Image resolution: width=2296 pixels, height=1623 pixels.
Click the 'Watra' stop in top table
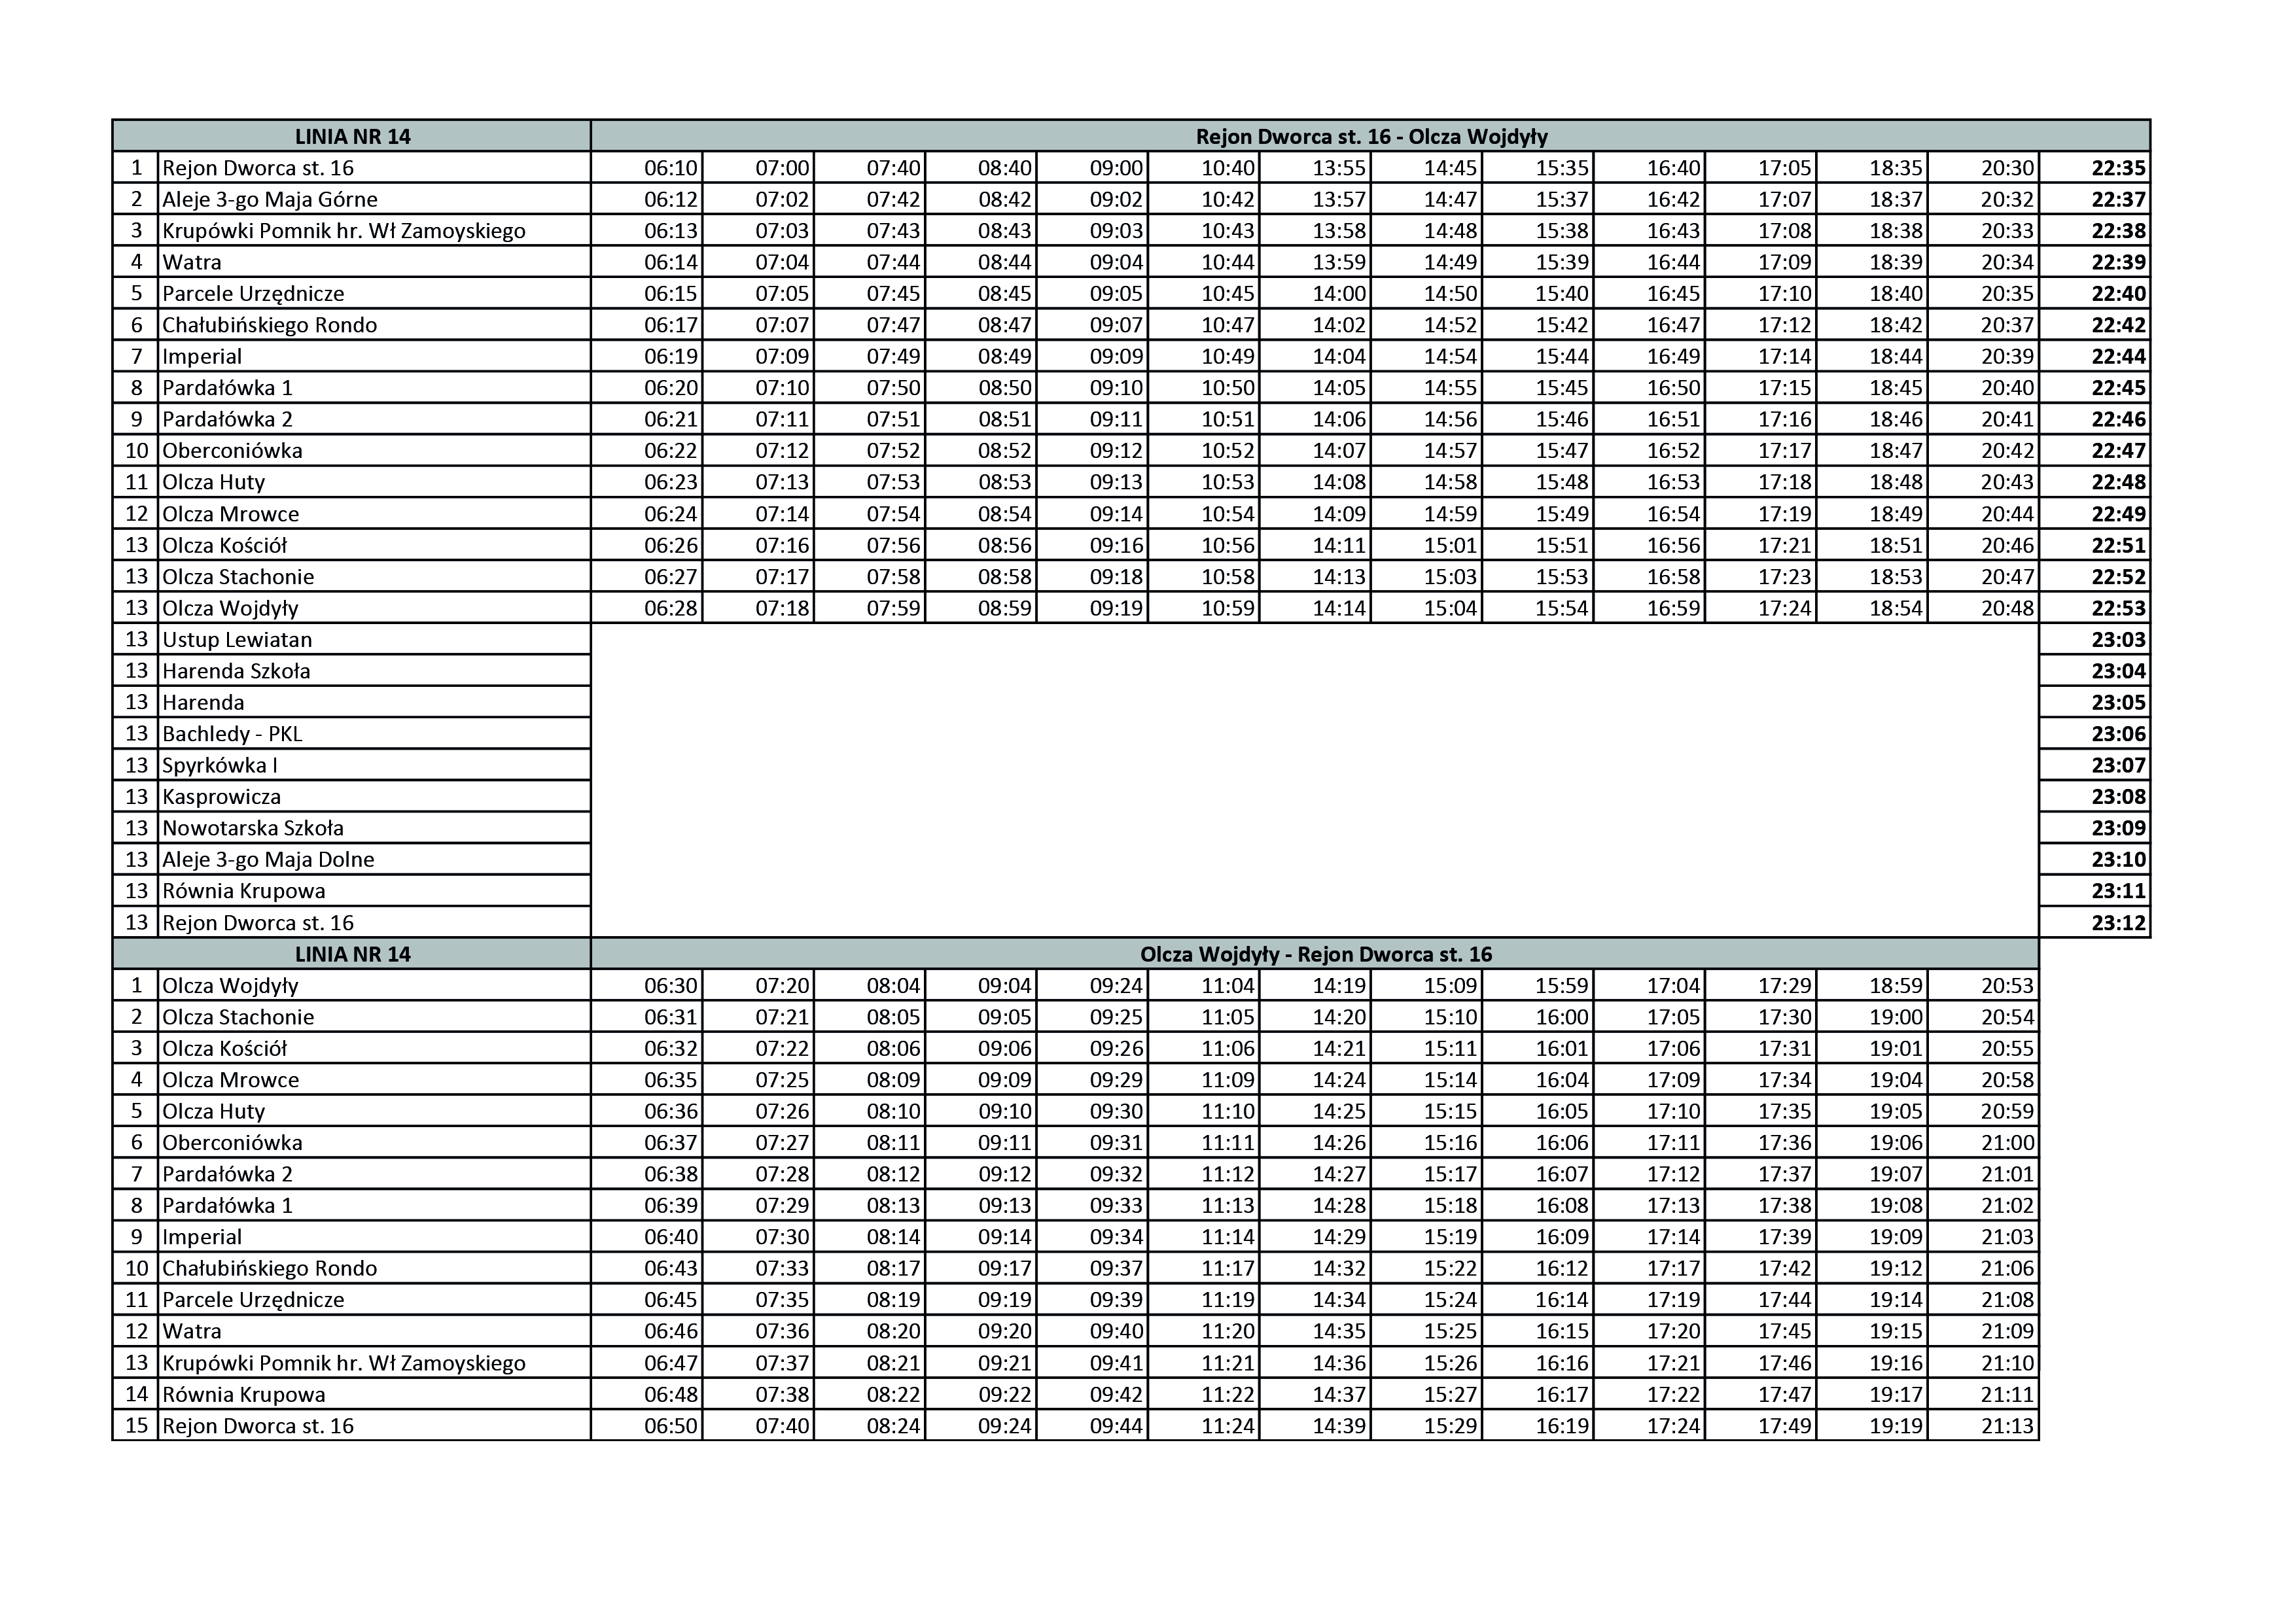coord(192,262)
